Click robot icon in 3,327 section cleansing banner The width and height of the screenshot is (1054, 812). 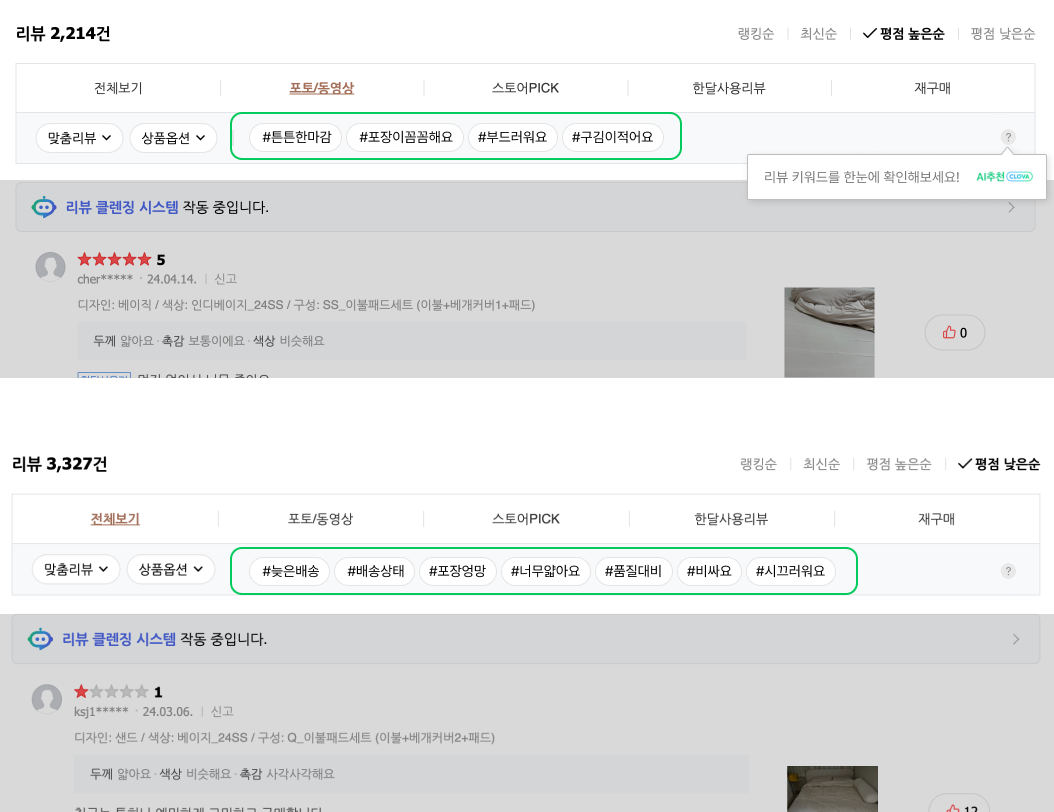(40, 639)
